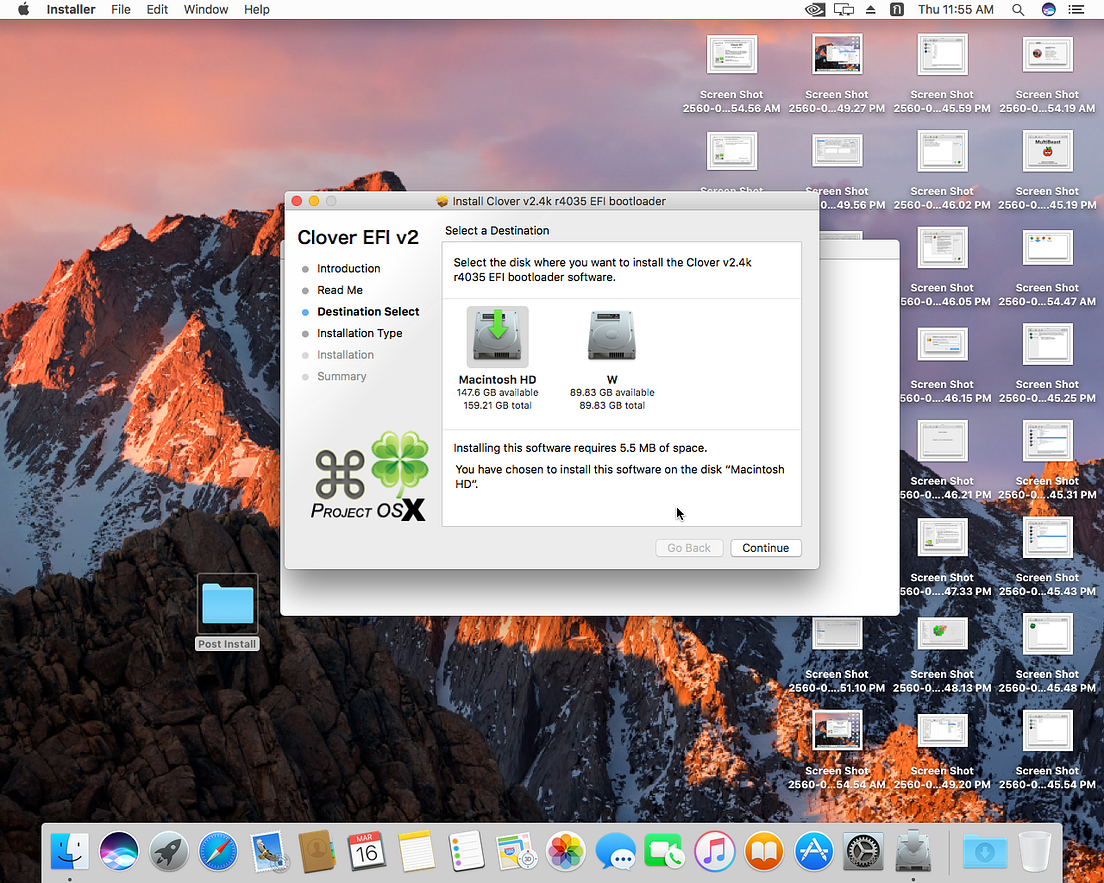Open FaceTime from the Dock
Screen dimensions: 1104x883
click(x=664, y=851)
